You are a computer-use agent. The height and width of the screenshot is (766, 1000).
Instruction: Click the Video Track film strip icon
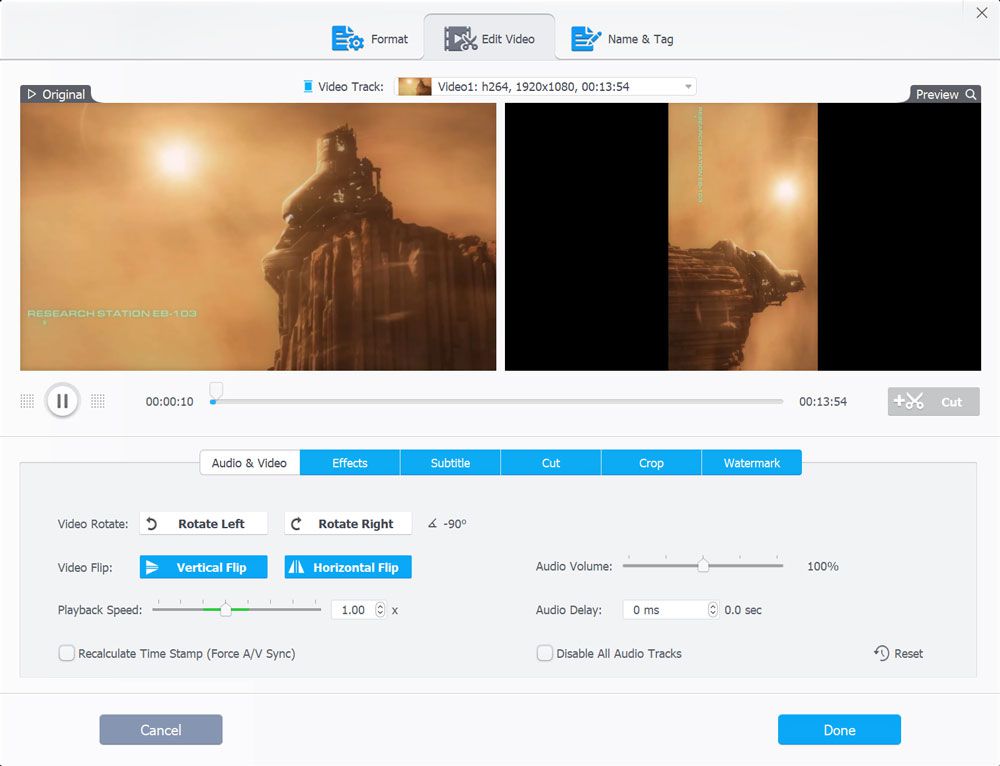click(x=308, y=86)
